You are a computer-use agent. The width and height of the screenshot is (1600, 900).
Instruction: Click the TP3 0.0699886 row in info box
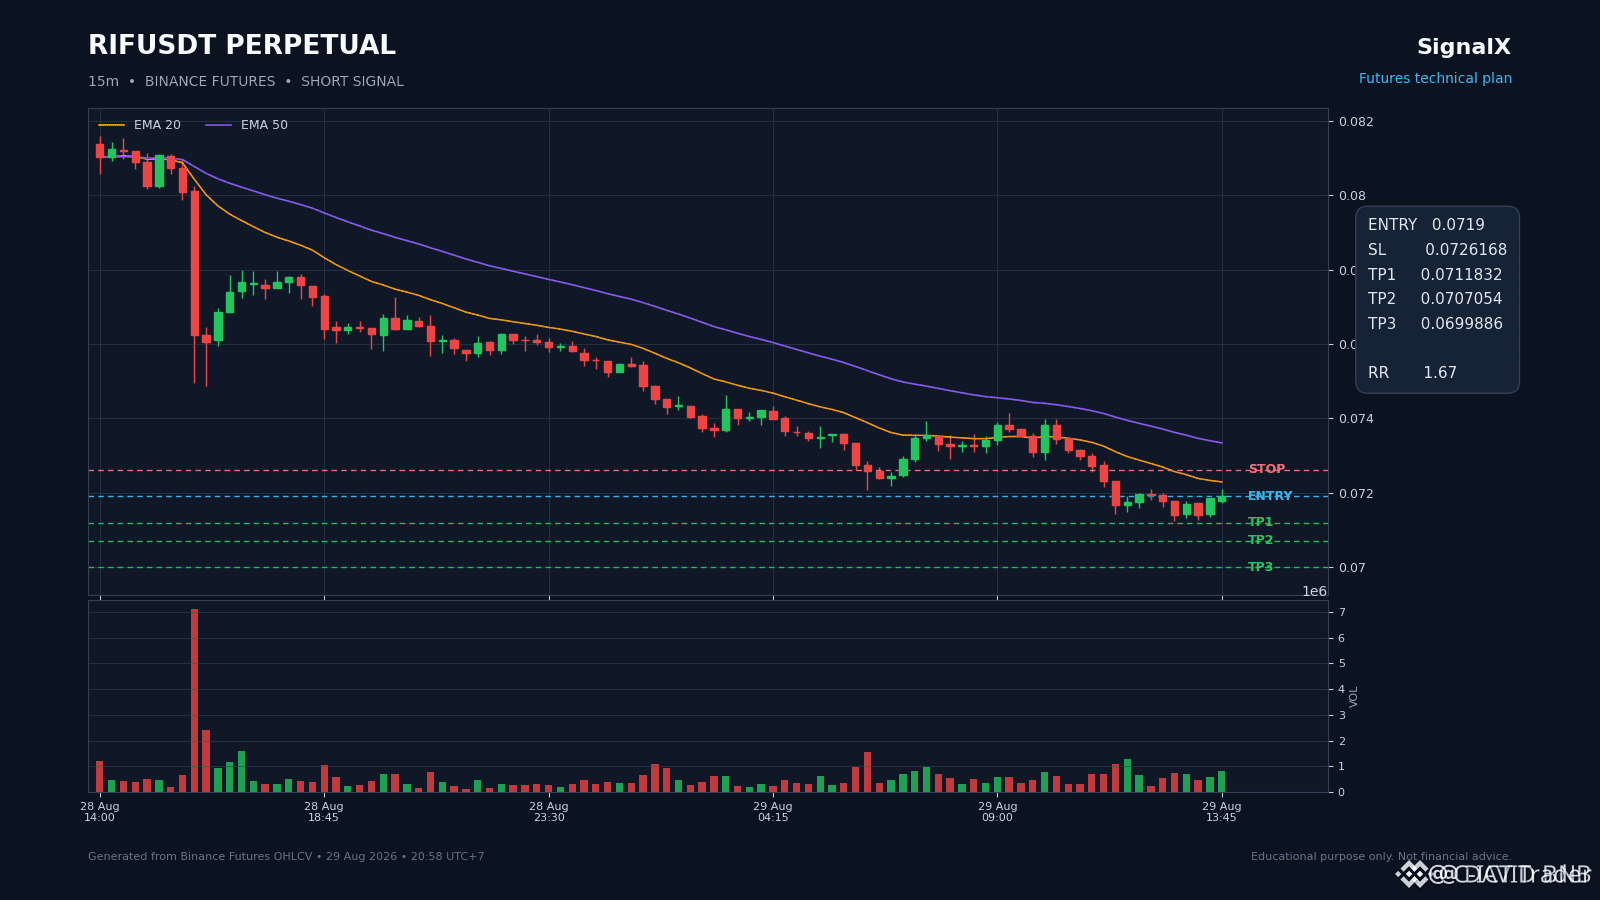click(1435, 324)
